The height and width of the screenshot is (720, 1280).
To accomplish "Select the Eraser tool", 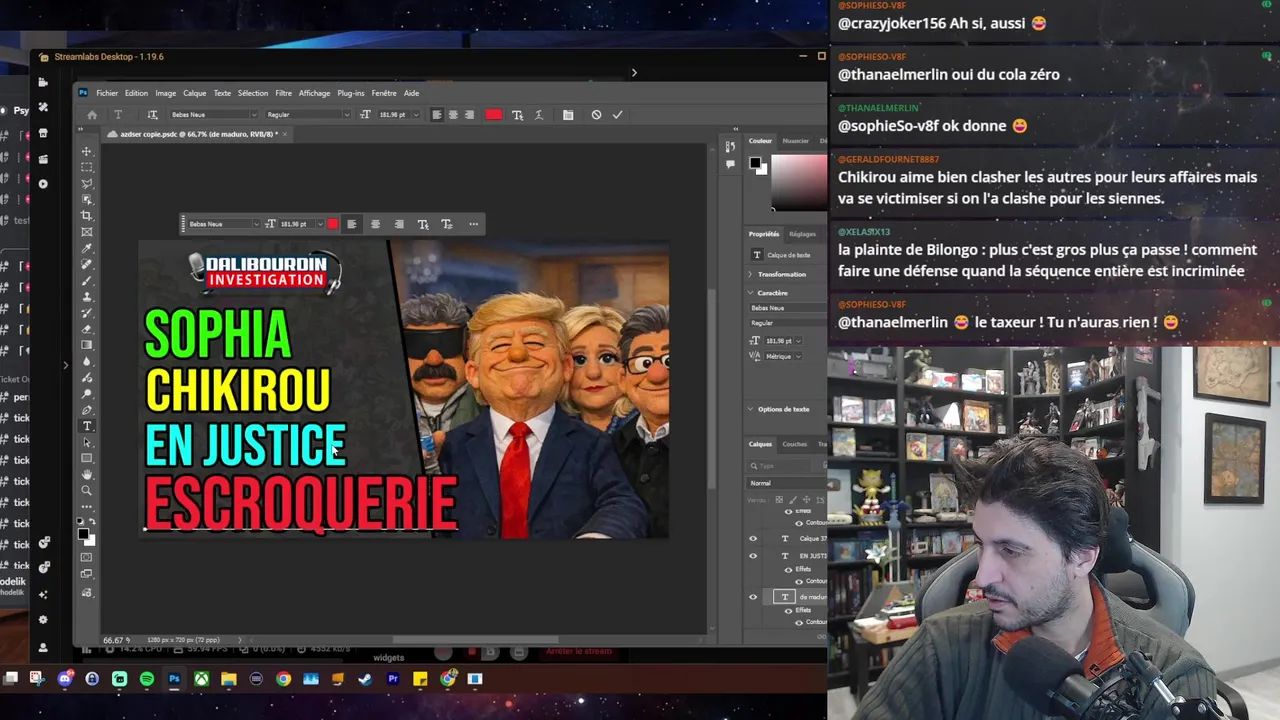I will coord(87,329).
